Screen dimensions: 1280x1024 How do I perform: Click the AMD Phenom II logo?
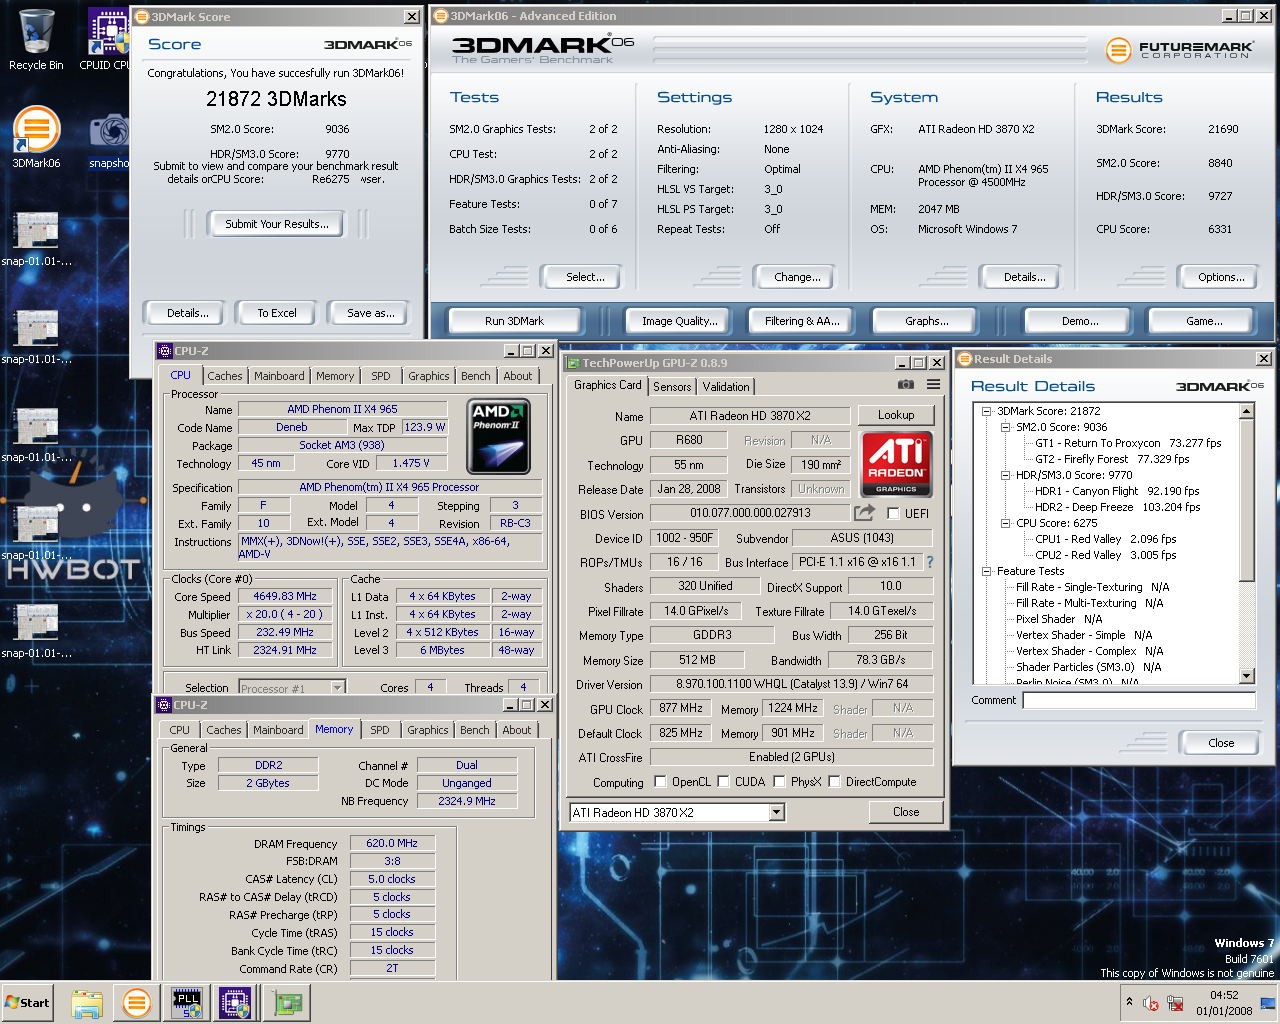pyautogui.click(x=499, y=436)
